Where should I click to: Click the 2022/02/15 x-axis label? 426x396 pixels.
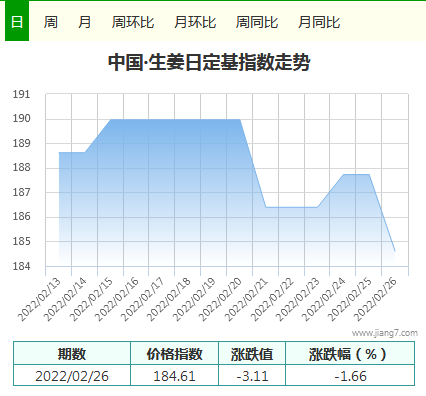91,300
